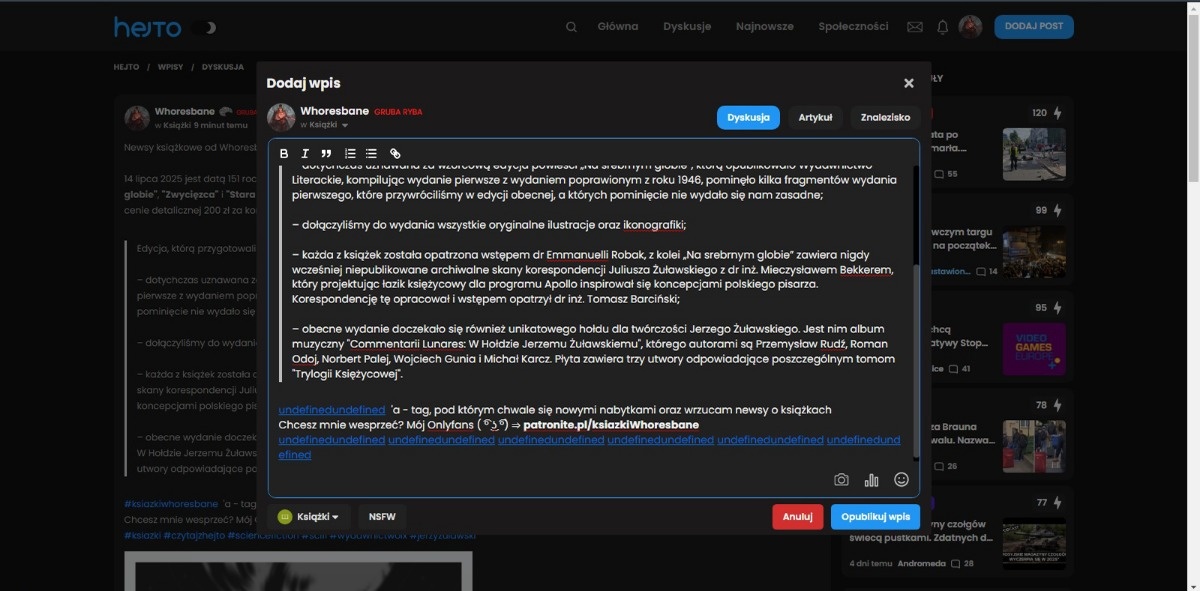Switch to the Artykuł post type

pyautogui.click(x=815, y=117)
